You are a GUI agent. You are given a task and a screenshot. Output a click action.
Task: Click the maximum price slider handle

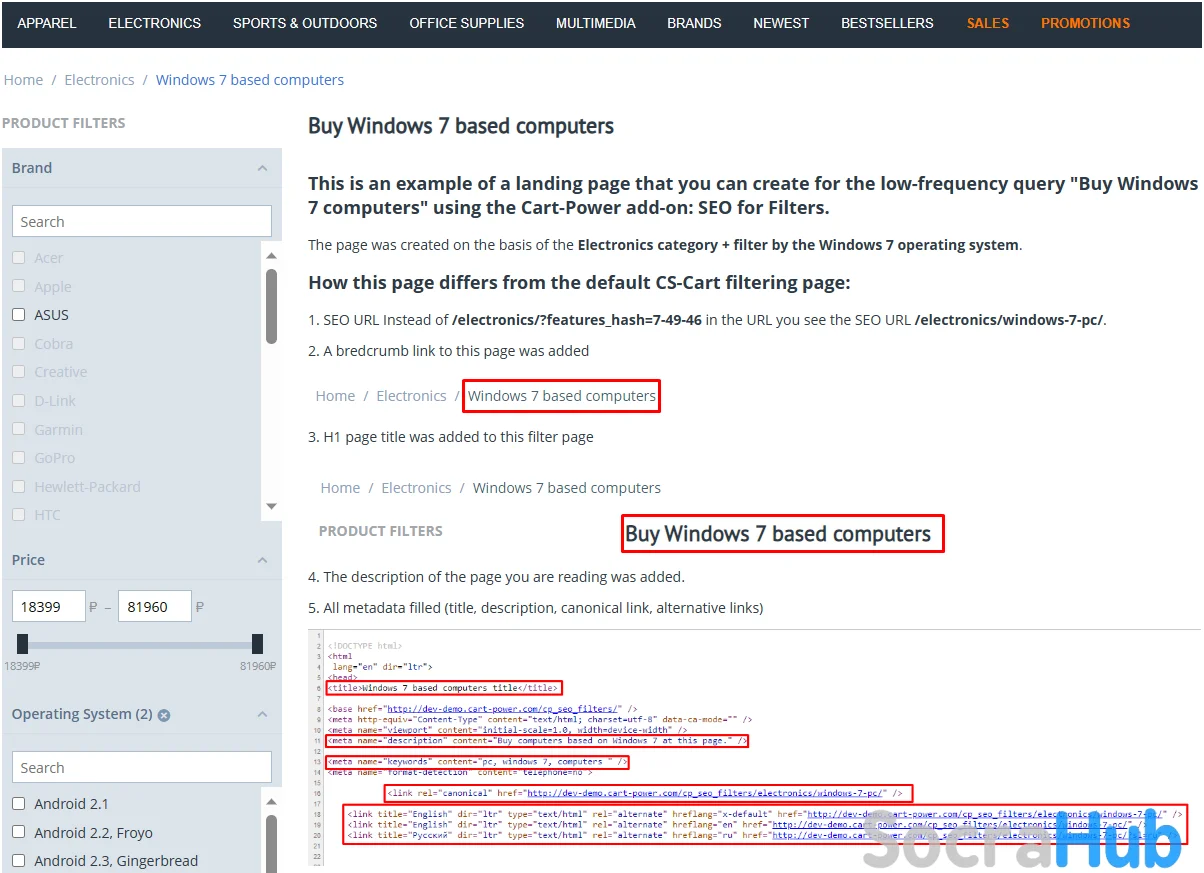tap(257, 644)
